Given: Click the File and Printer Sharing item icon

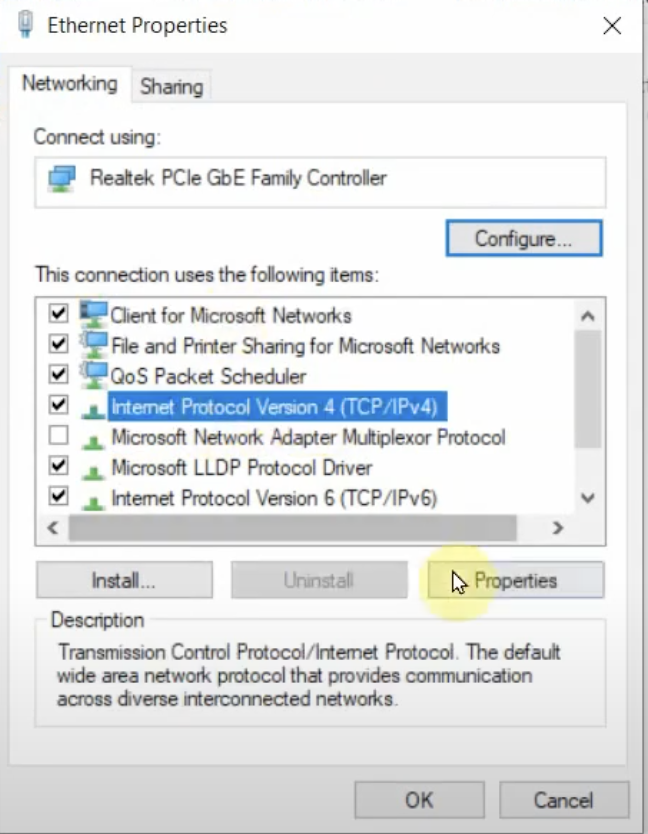Looking at the screenshot, I should [x=94, y=345].
